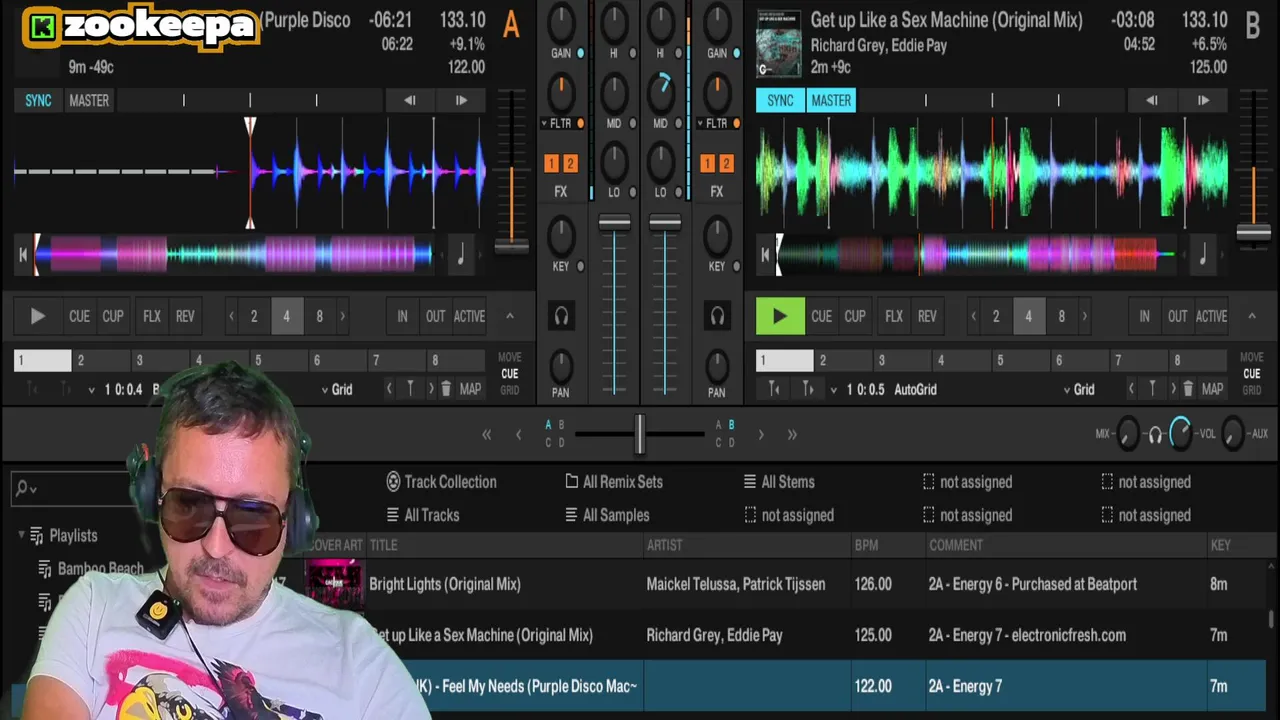Toggle keylock note icon on Deck B
Screen dimensions: 1280x720
tap(1202, 255)
